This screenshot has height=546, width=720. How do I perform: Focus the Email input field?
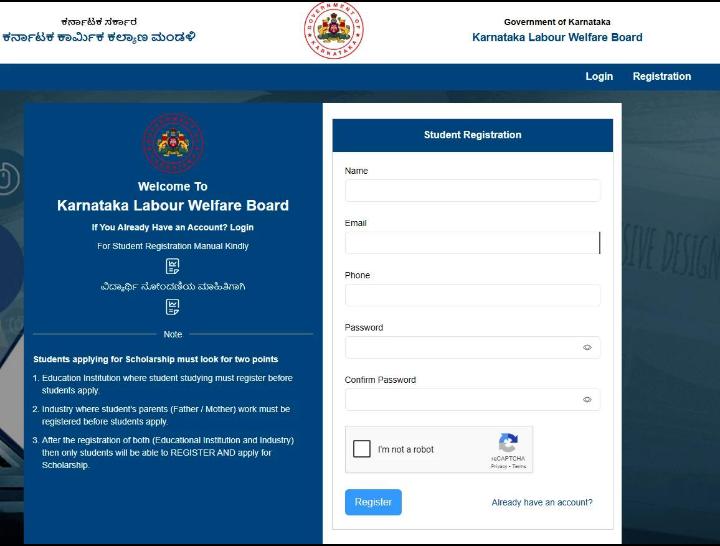472,243
